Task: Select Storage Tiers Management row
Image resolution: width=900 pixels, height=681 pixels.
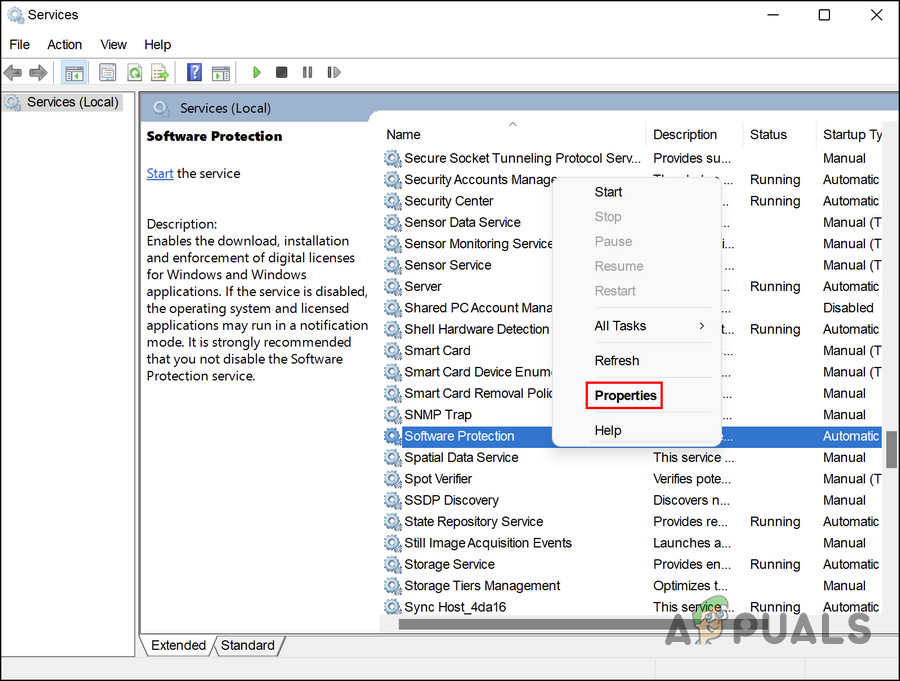Action: point(633,586)
